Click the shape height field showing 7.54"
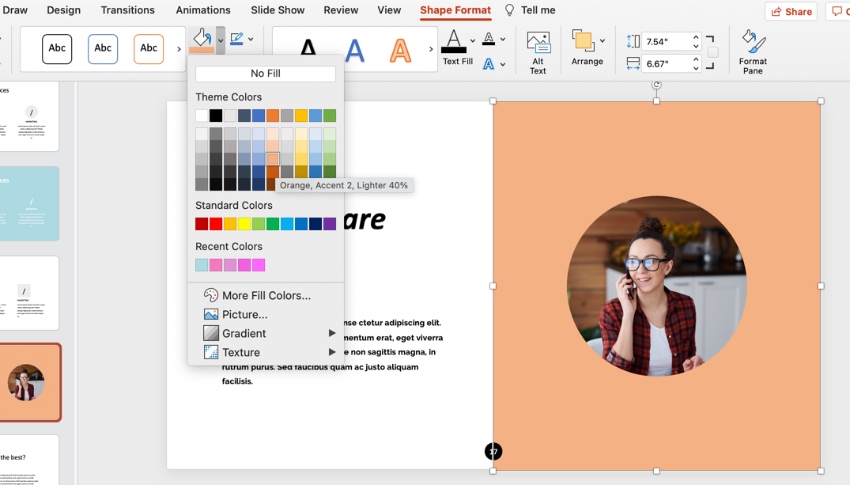This screenshot has width=850, height=485. 667,41
